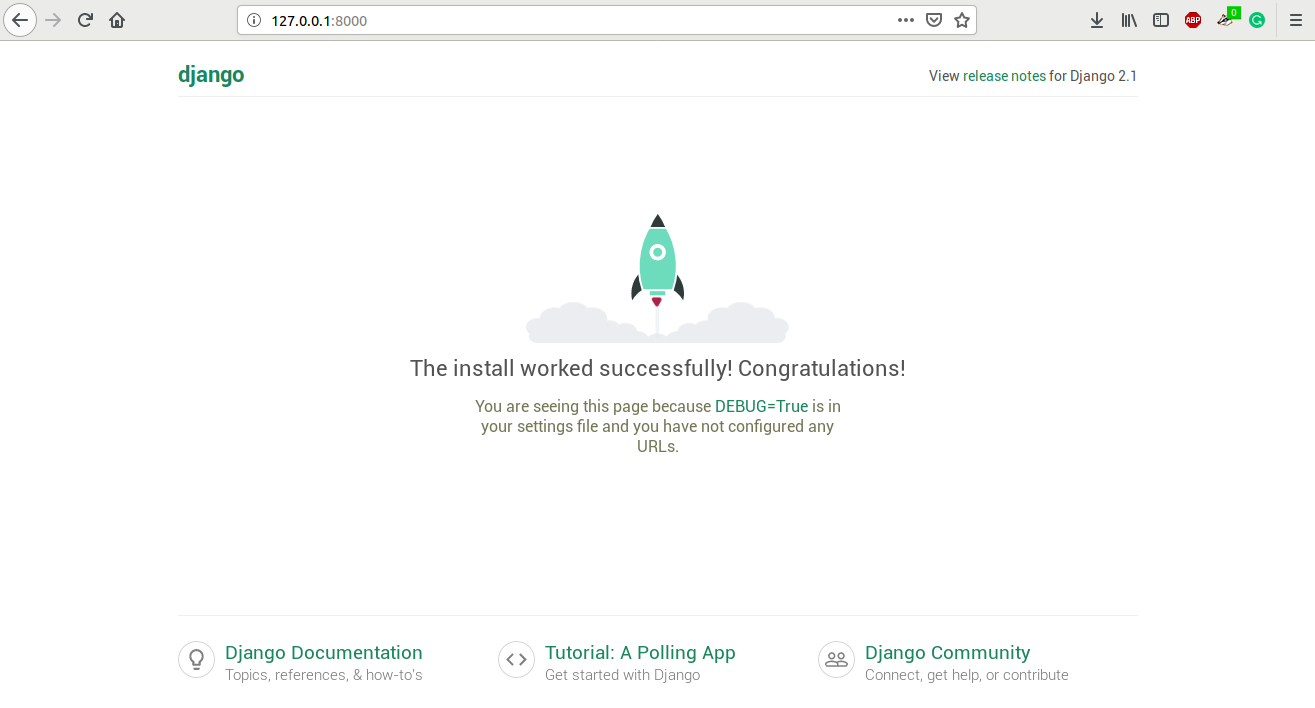Toggle the sidebar view
The image size is (1315, 708).
point(1161,20)
